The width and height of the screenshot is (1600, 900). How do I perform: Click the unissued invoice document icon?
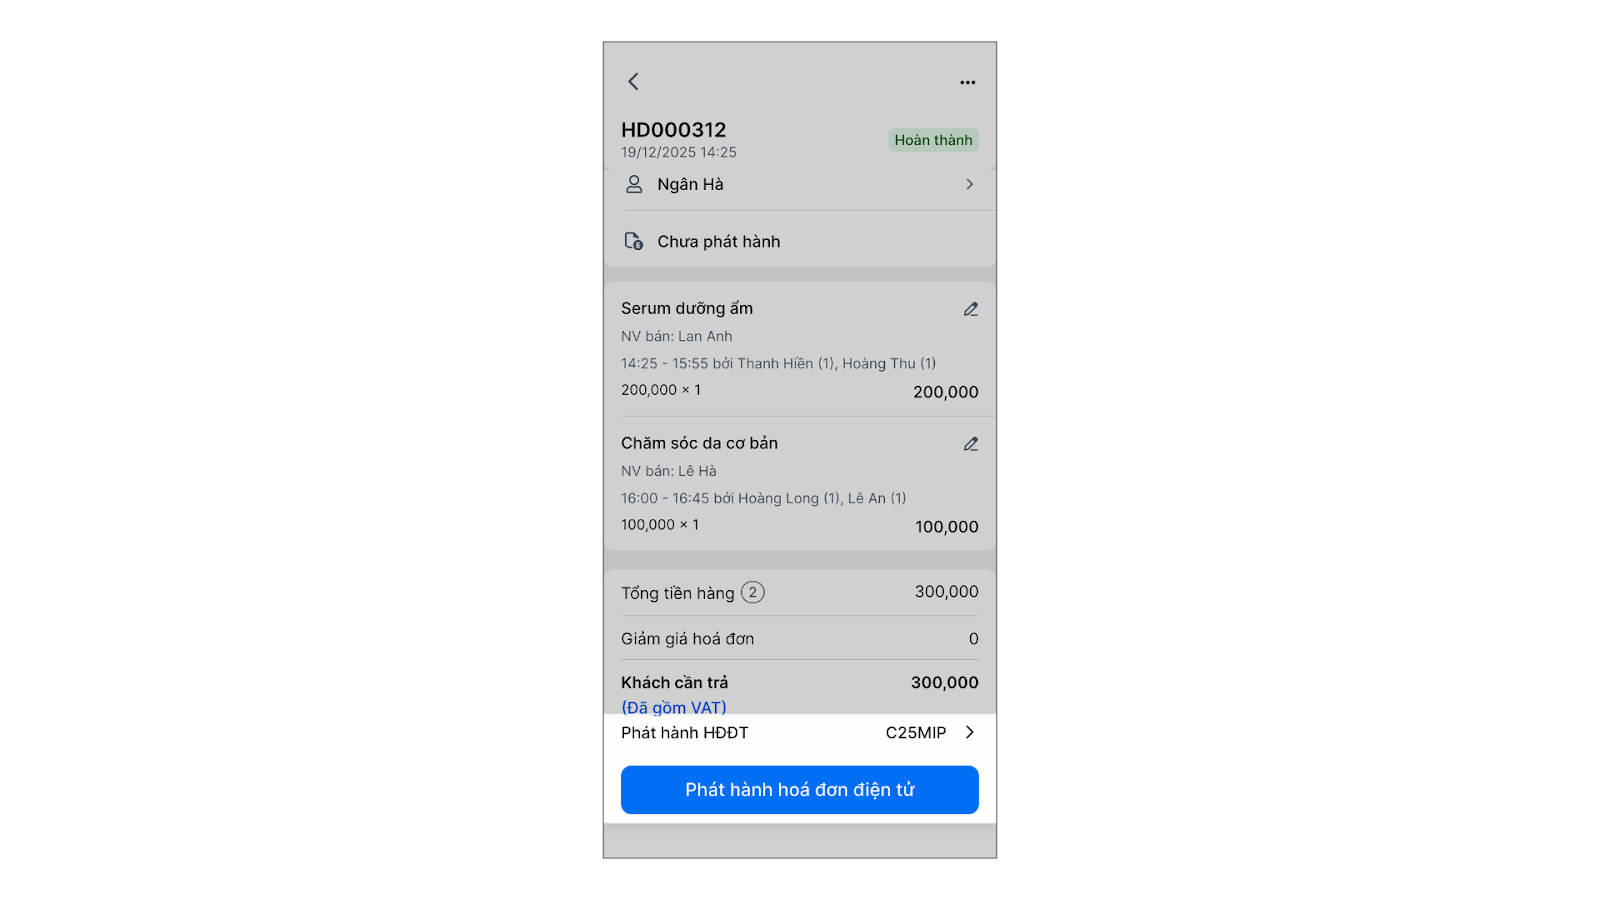[x=634, y=241]
